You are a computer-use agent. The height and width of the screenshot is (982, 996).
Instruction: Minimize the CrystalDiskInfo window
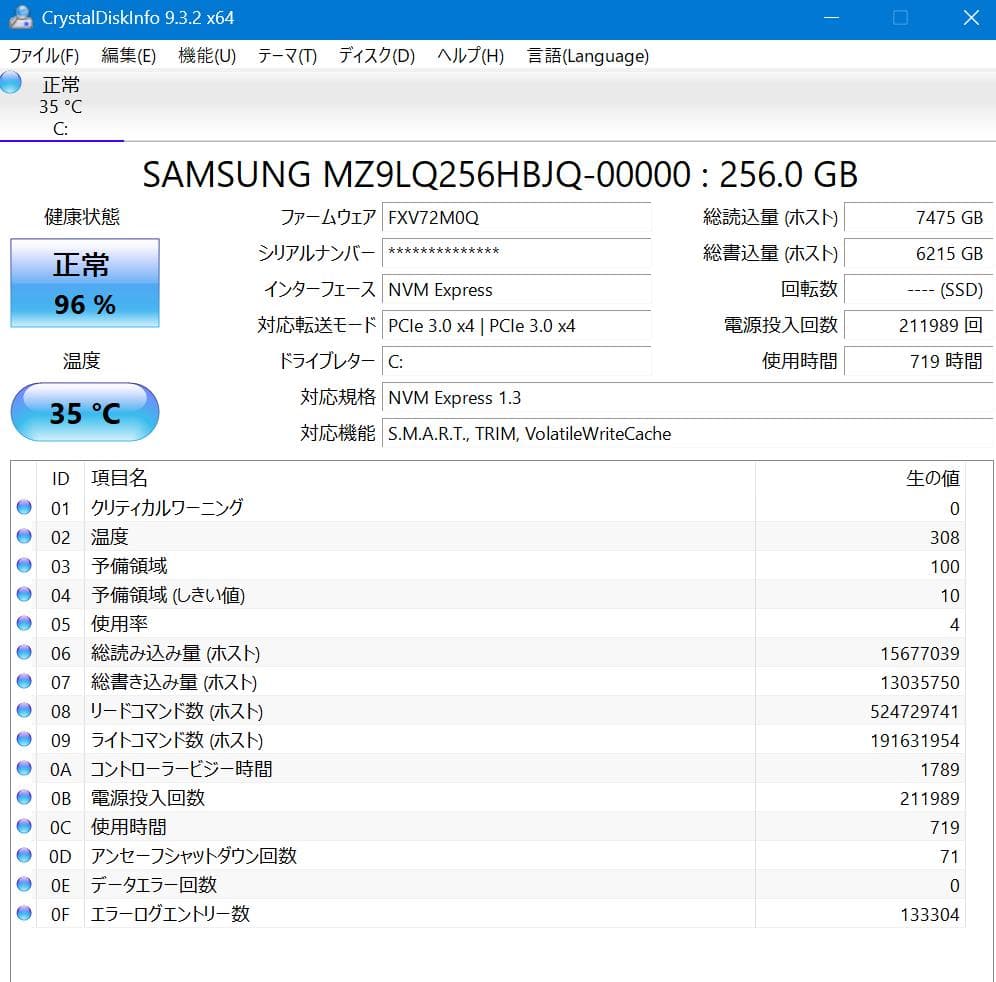pos(831,18)
